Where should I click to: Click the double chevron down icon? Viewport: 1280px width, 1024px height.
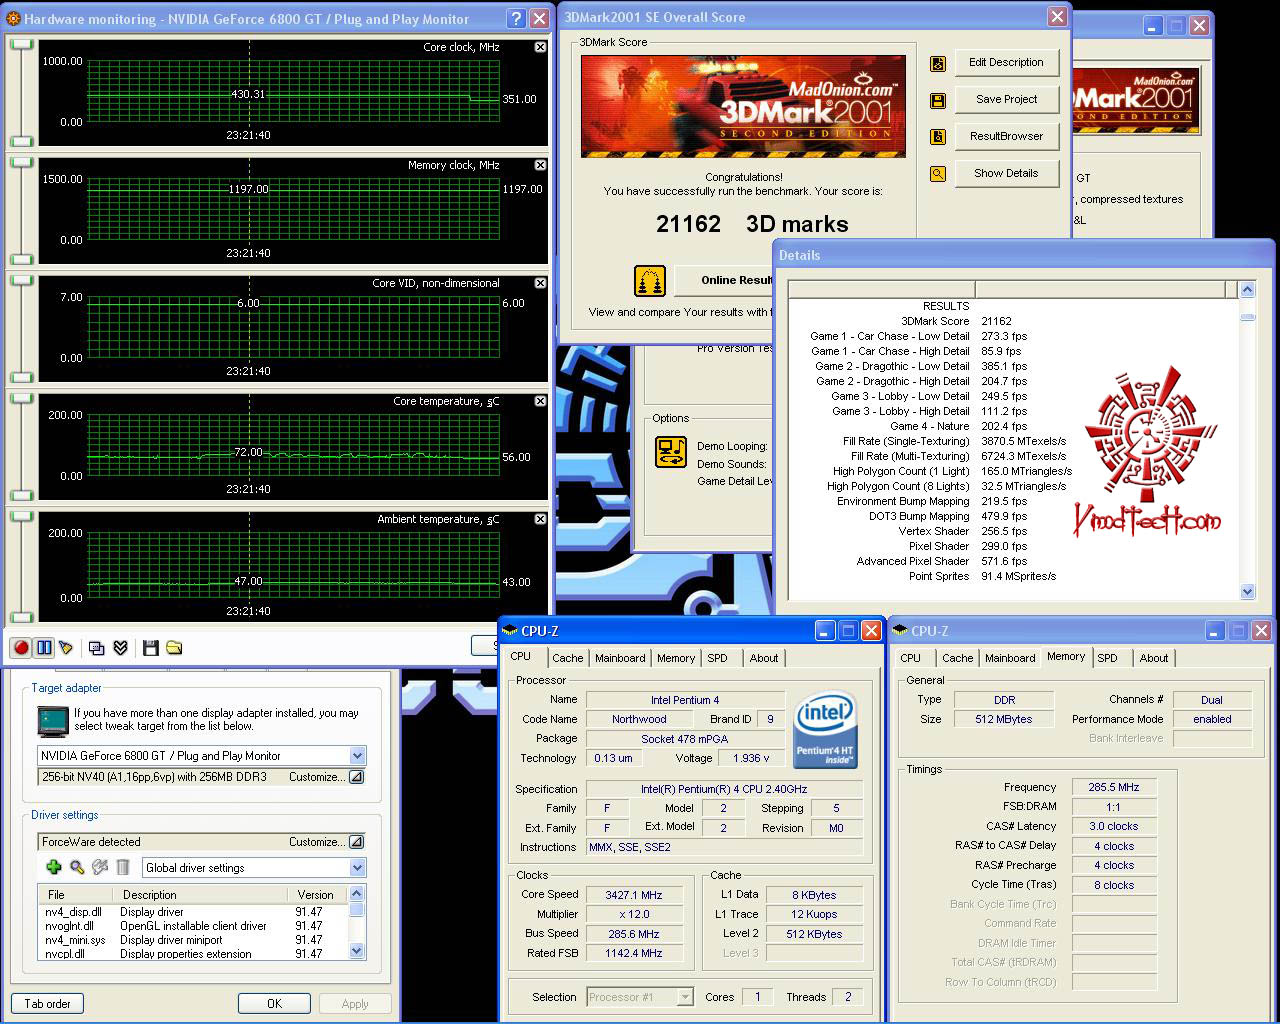click(x=120, y=648)
